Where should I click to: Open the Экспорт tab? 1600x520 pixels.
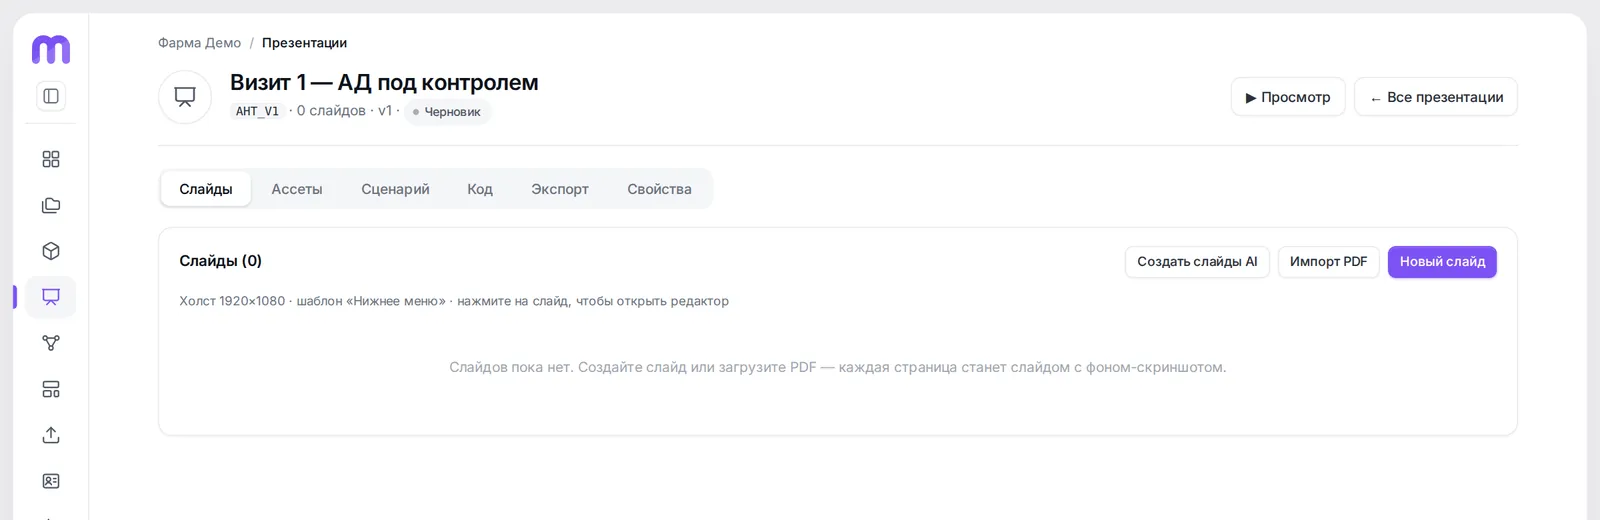[560, 189]
